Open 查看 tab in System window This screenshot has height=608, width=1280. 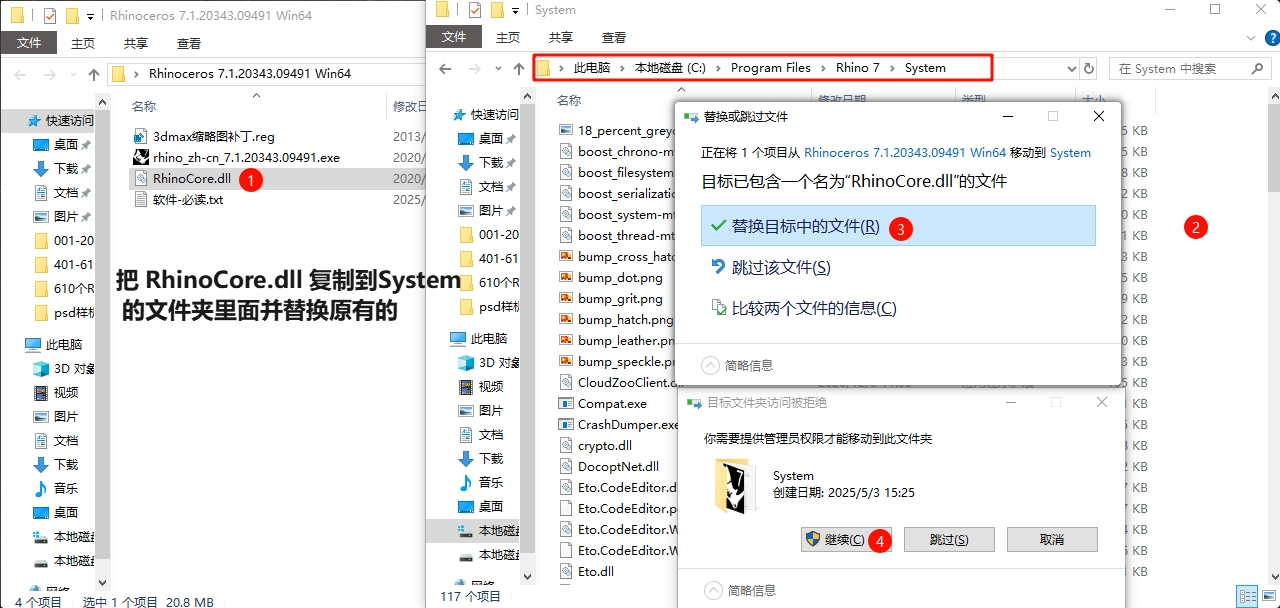point(614,37)
